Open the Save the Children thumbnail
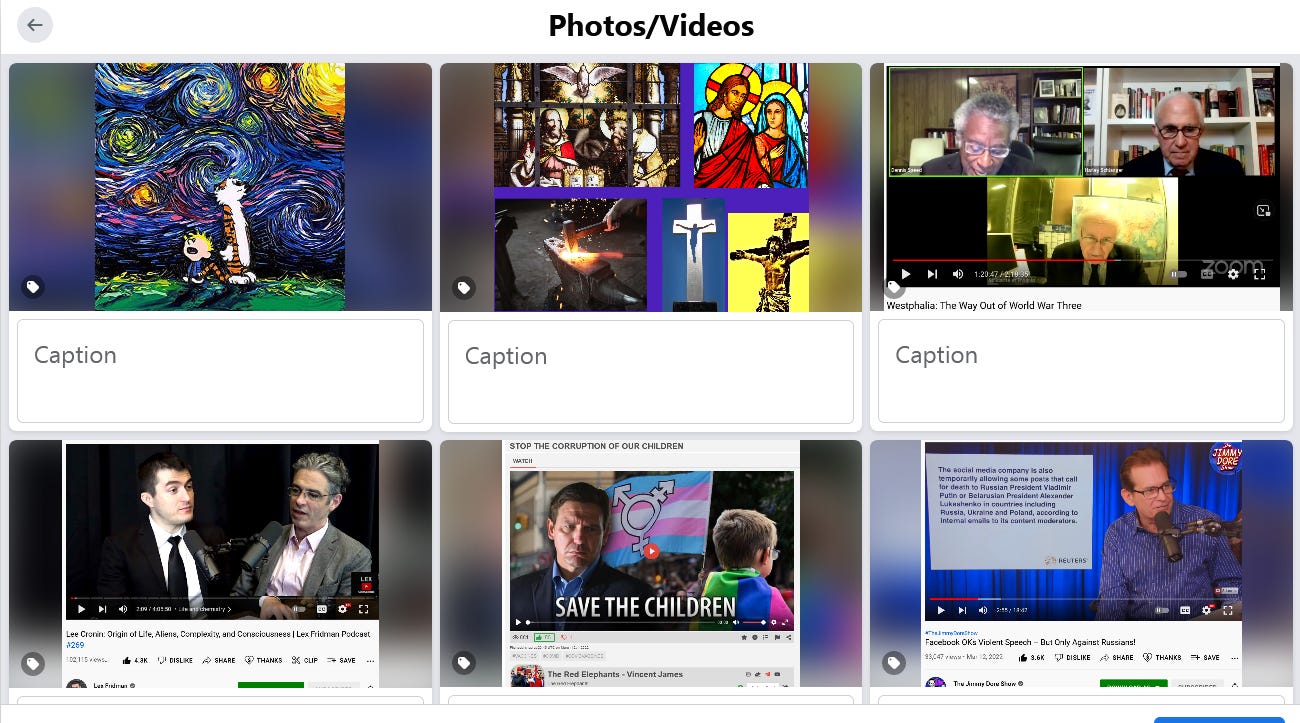Image resolution: width=1300 pixels, height=723 pixels. [x=651, y=564]
